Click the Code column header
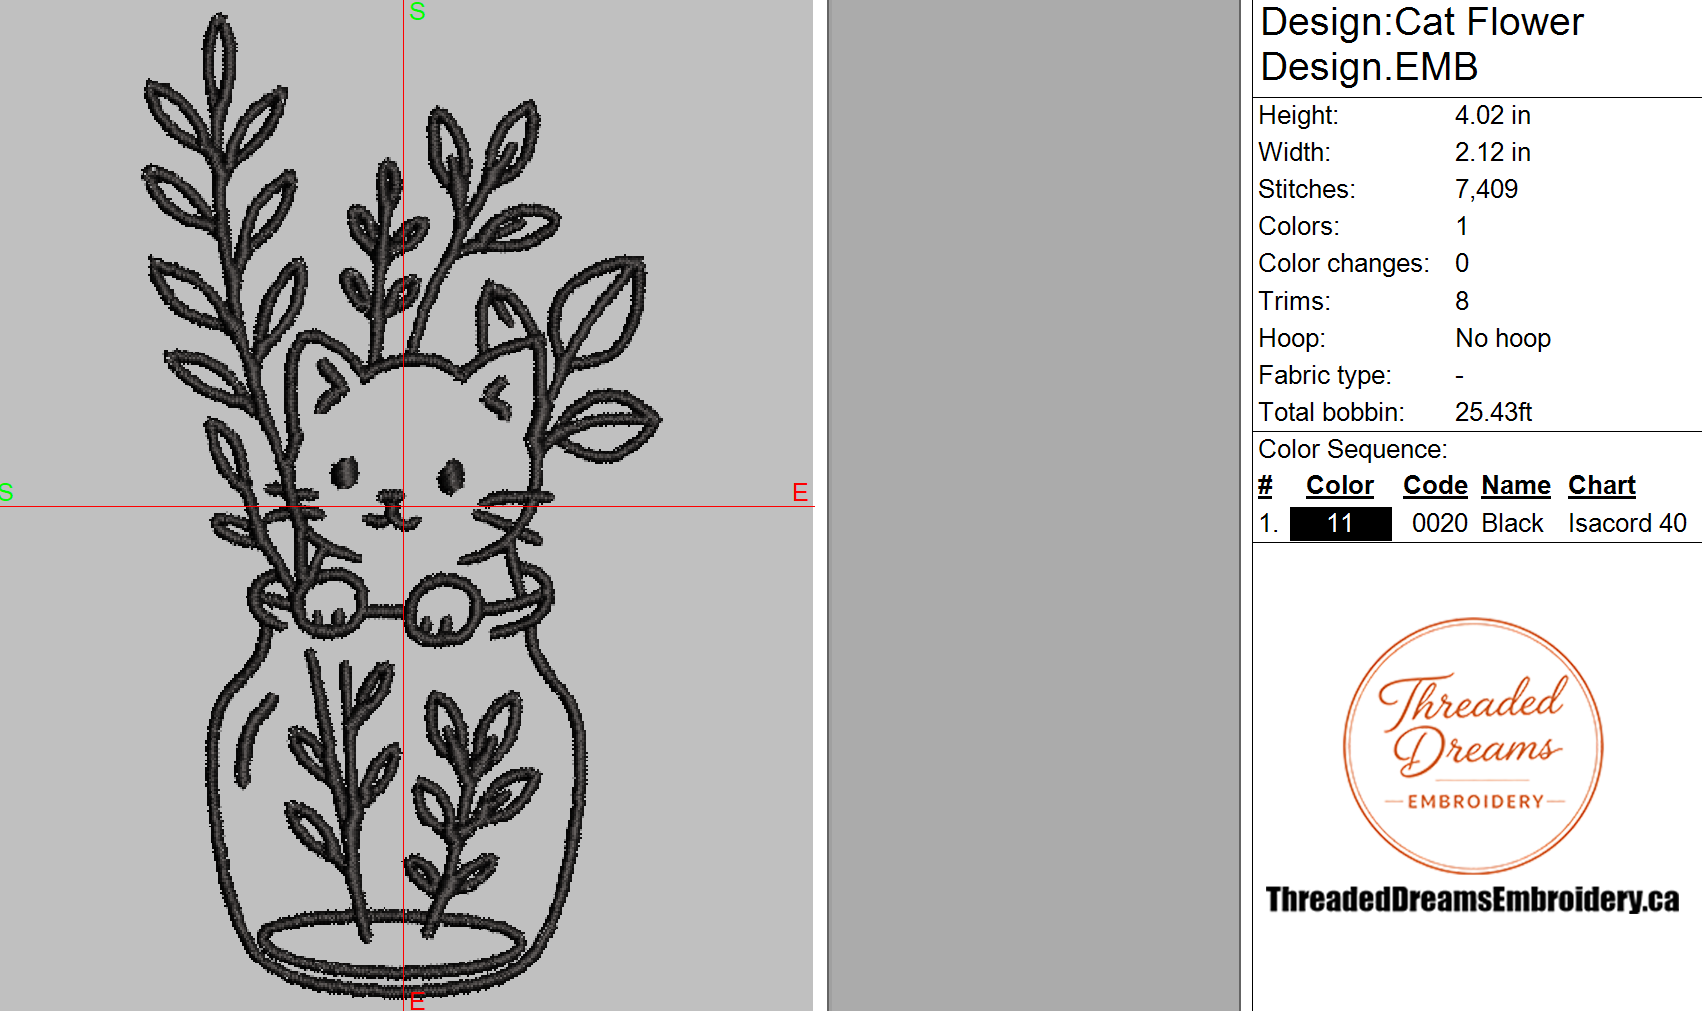The width and height of the screenshot is (1702, 1011). point(1435,485)
